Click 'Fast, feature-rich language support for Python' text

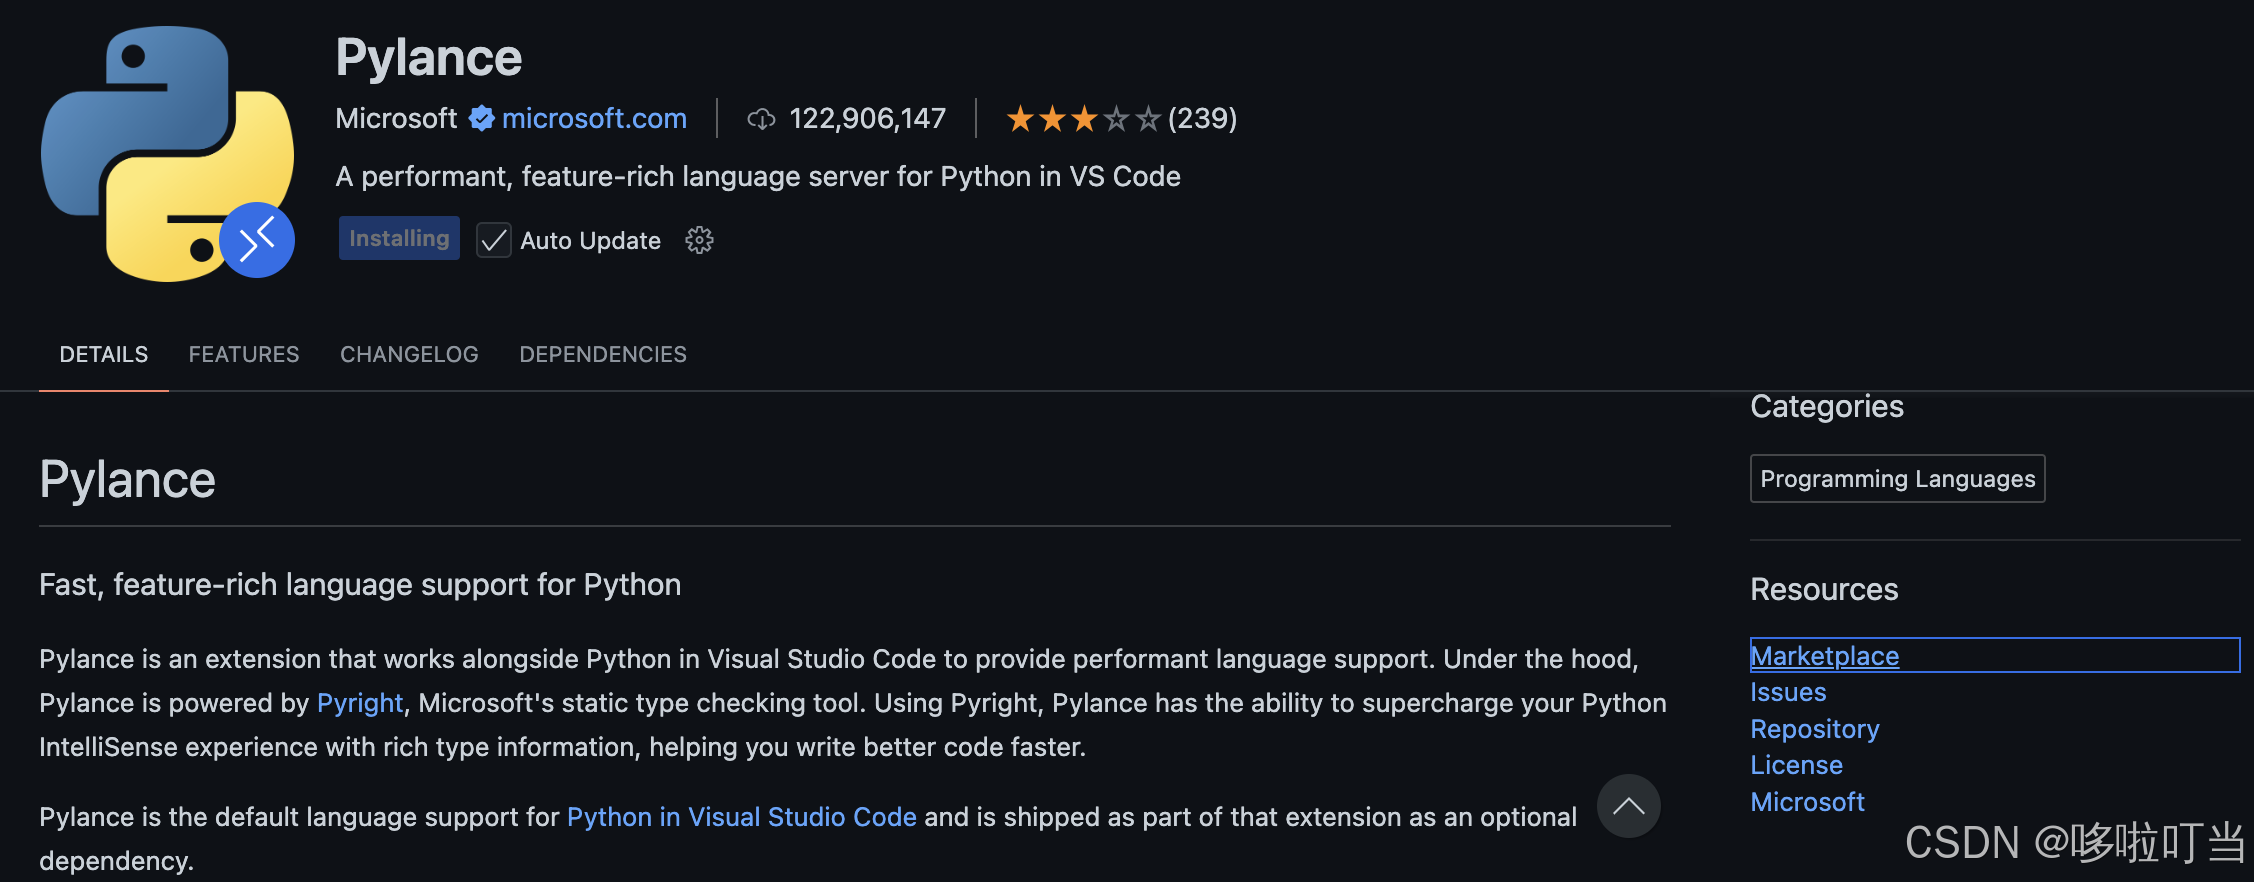(360, 584)
